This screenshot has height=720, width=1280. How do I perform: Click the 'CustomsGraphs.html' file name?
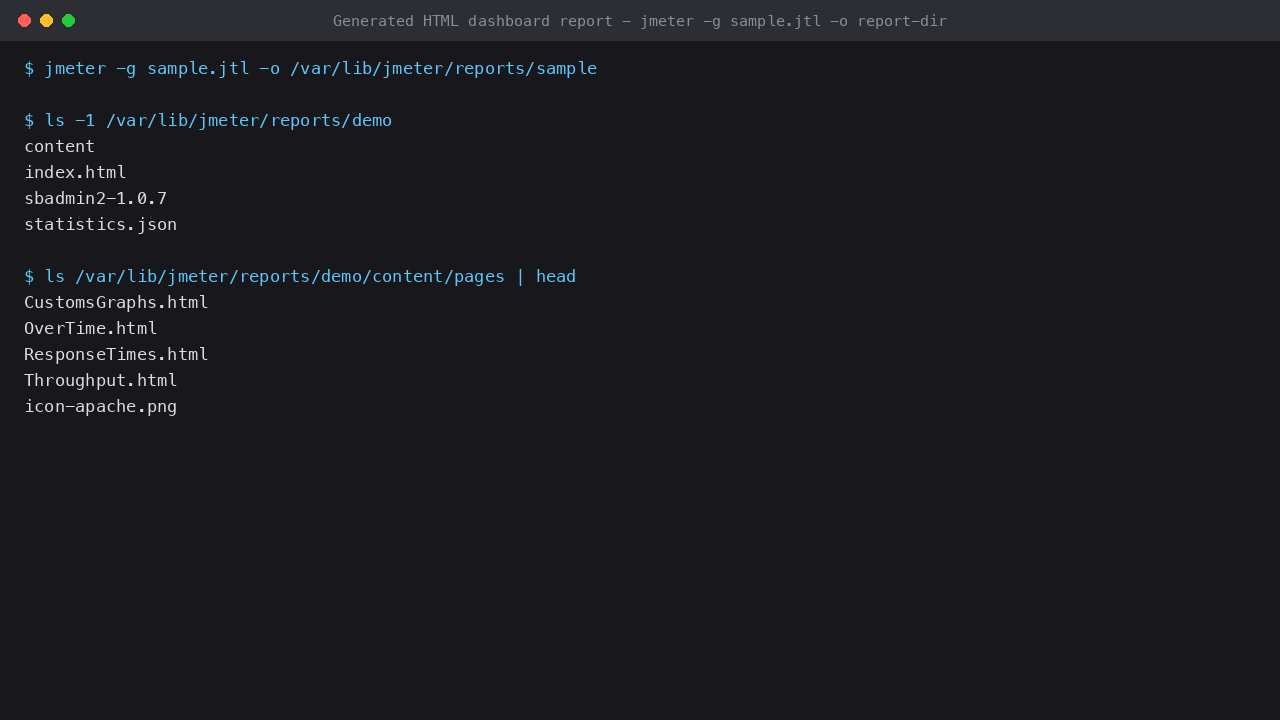116,302
